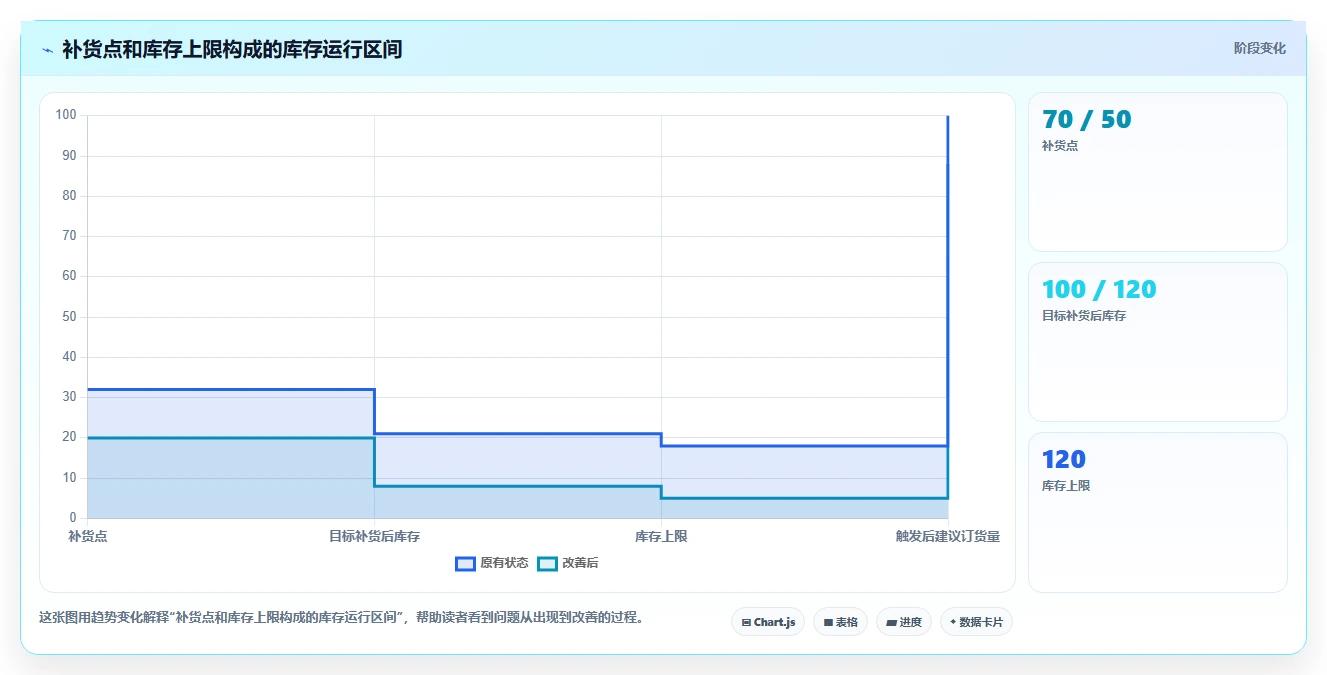Toggle the 改善后 legend entry
1327x675 pixels.
coord(568,563)
